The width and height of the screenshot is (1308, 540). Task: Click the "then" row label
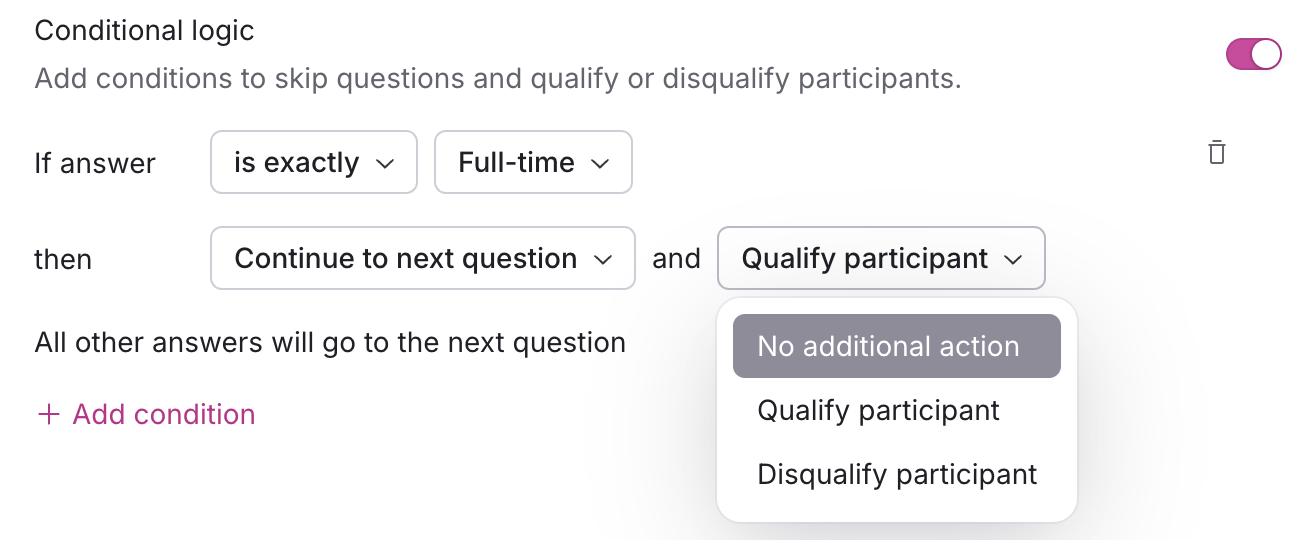63,260
